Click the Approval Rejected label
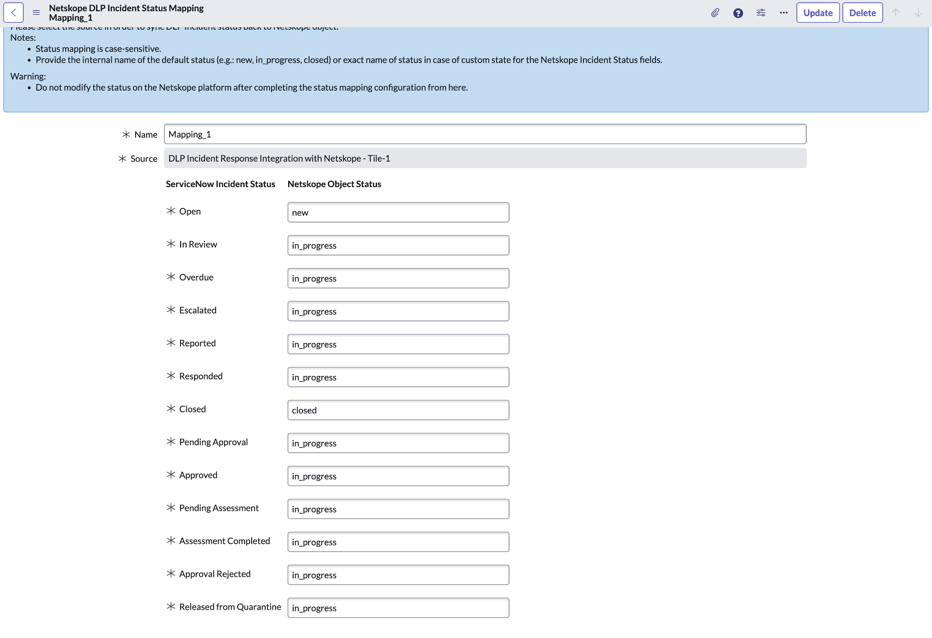Viewport: 932px width, 638px height. [x=215, y=574]
